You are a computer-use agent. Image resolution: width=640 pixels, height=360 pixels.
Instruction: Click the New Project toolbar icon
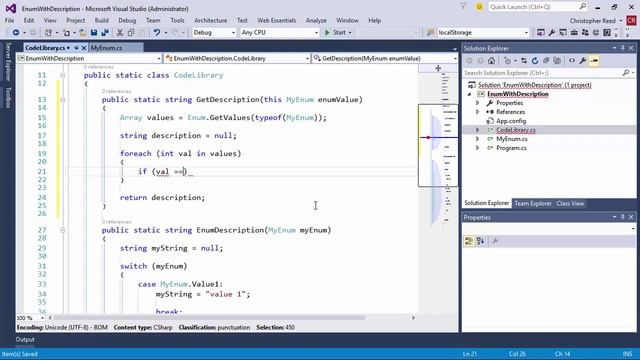point(48,33)
